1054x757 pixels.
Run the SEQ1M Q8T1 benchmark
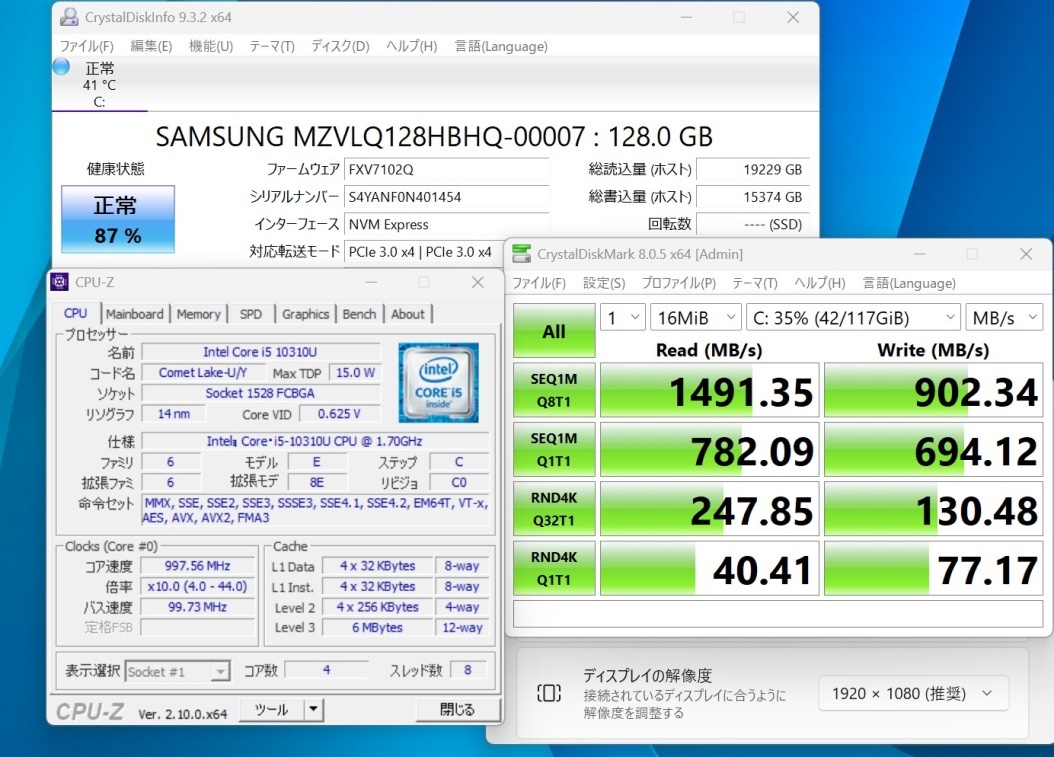point(554,390)
